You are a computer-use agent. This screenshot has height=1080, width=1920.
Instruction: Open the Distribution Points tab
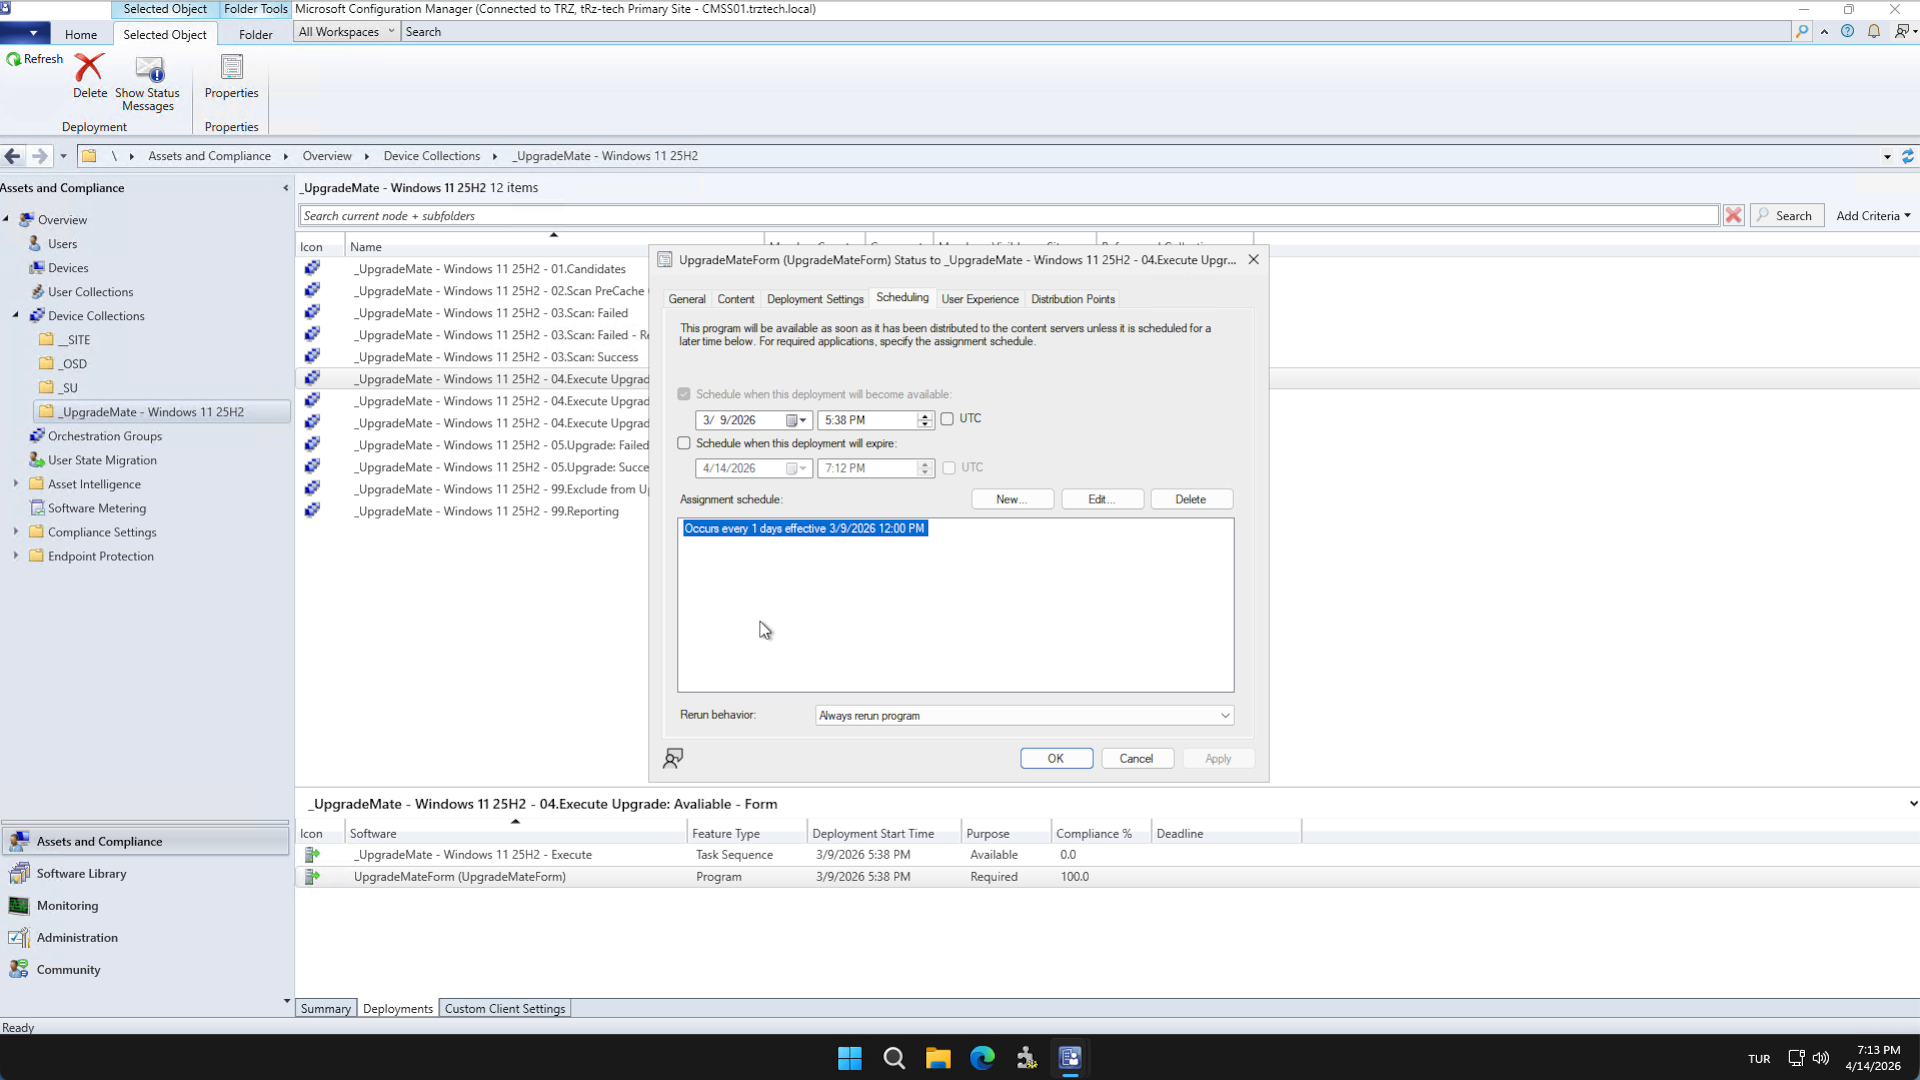tap(1073, 299)
